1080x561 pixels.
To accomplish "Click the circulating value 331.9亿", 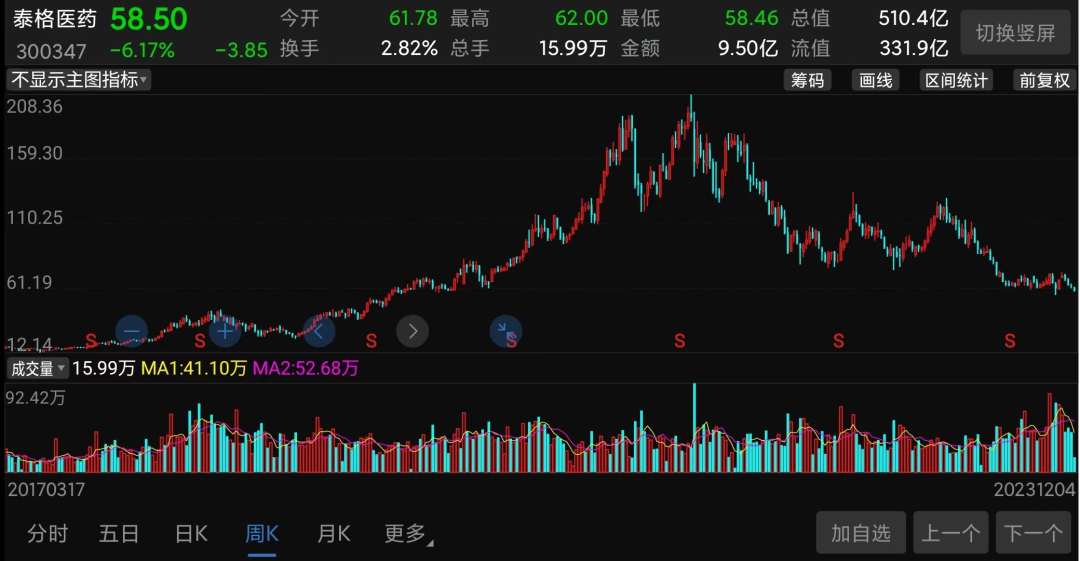I will (913, 48).
